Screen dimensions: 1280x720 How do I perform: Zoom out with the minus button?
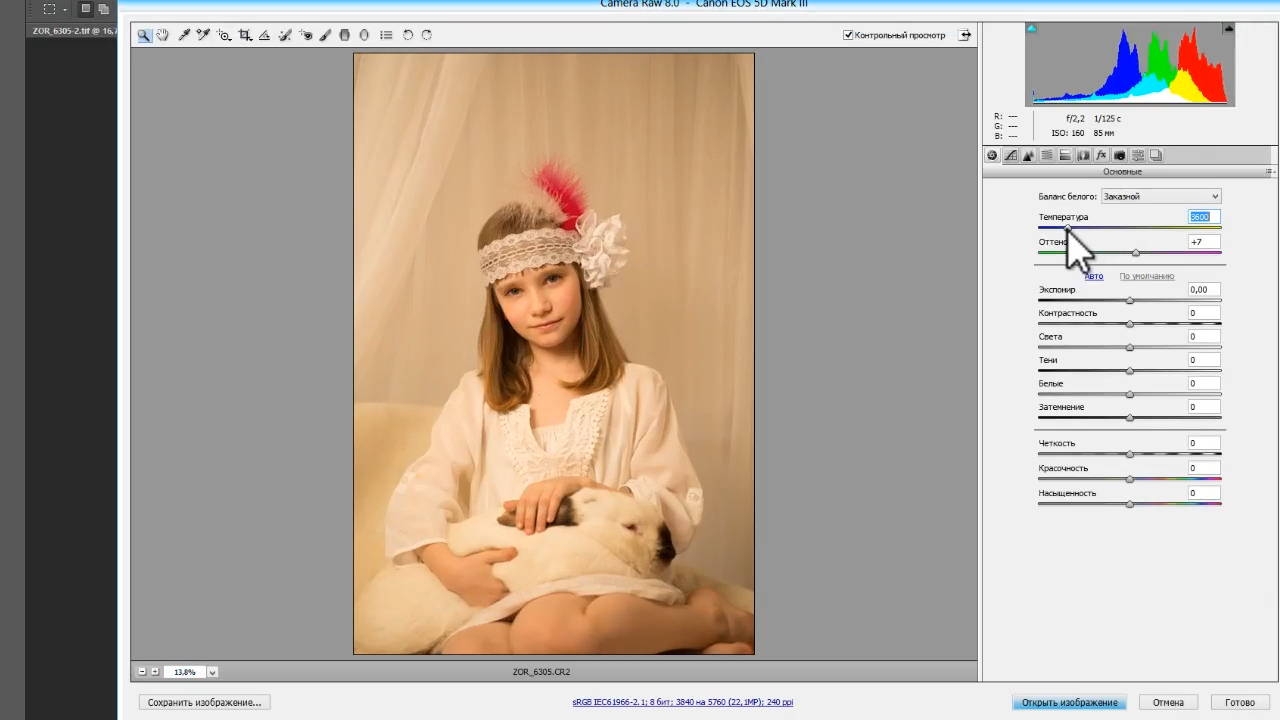tap(142, 671)
